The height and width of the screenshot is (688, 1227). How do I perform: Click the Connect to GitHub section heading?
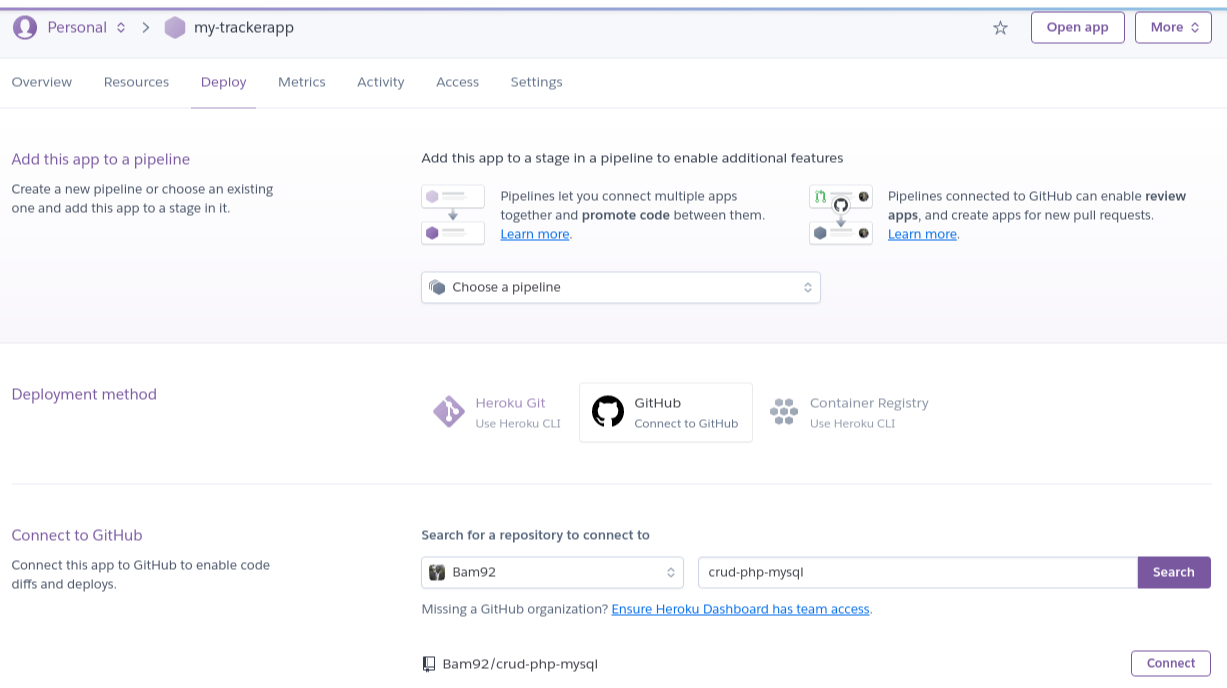click(77, 535)
